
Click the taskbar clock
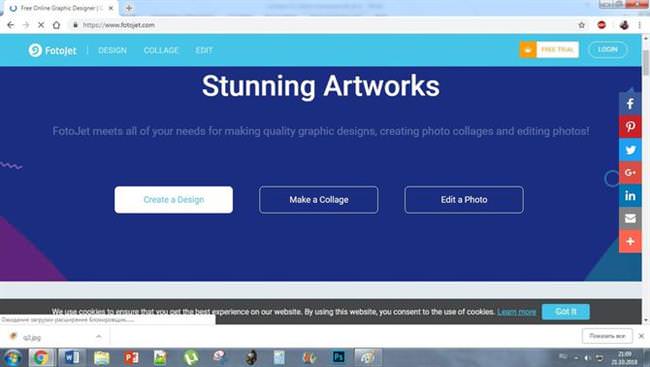click(x=625, y=358)
